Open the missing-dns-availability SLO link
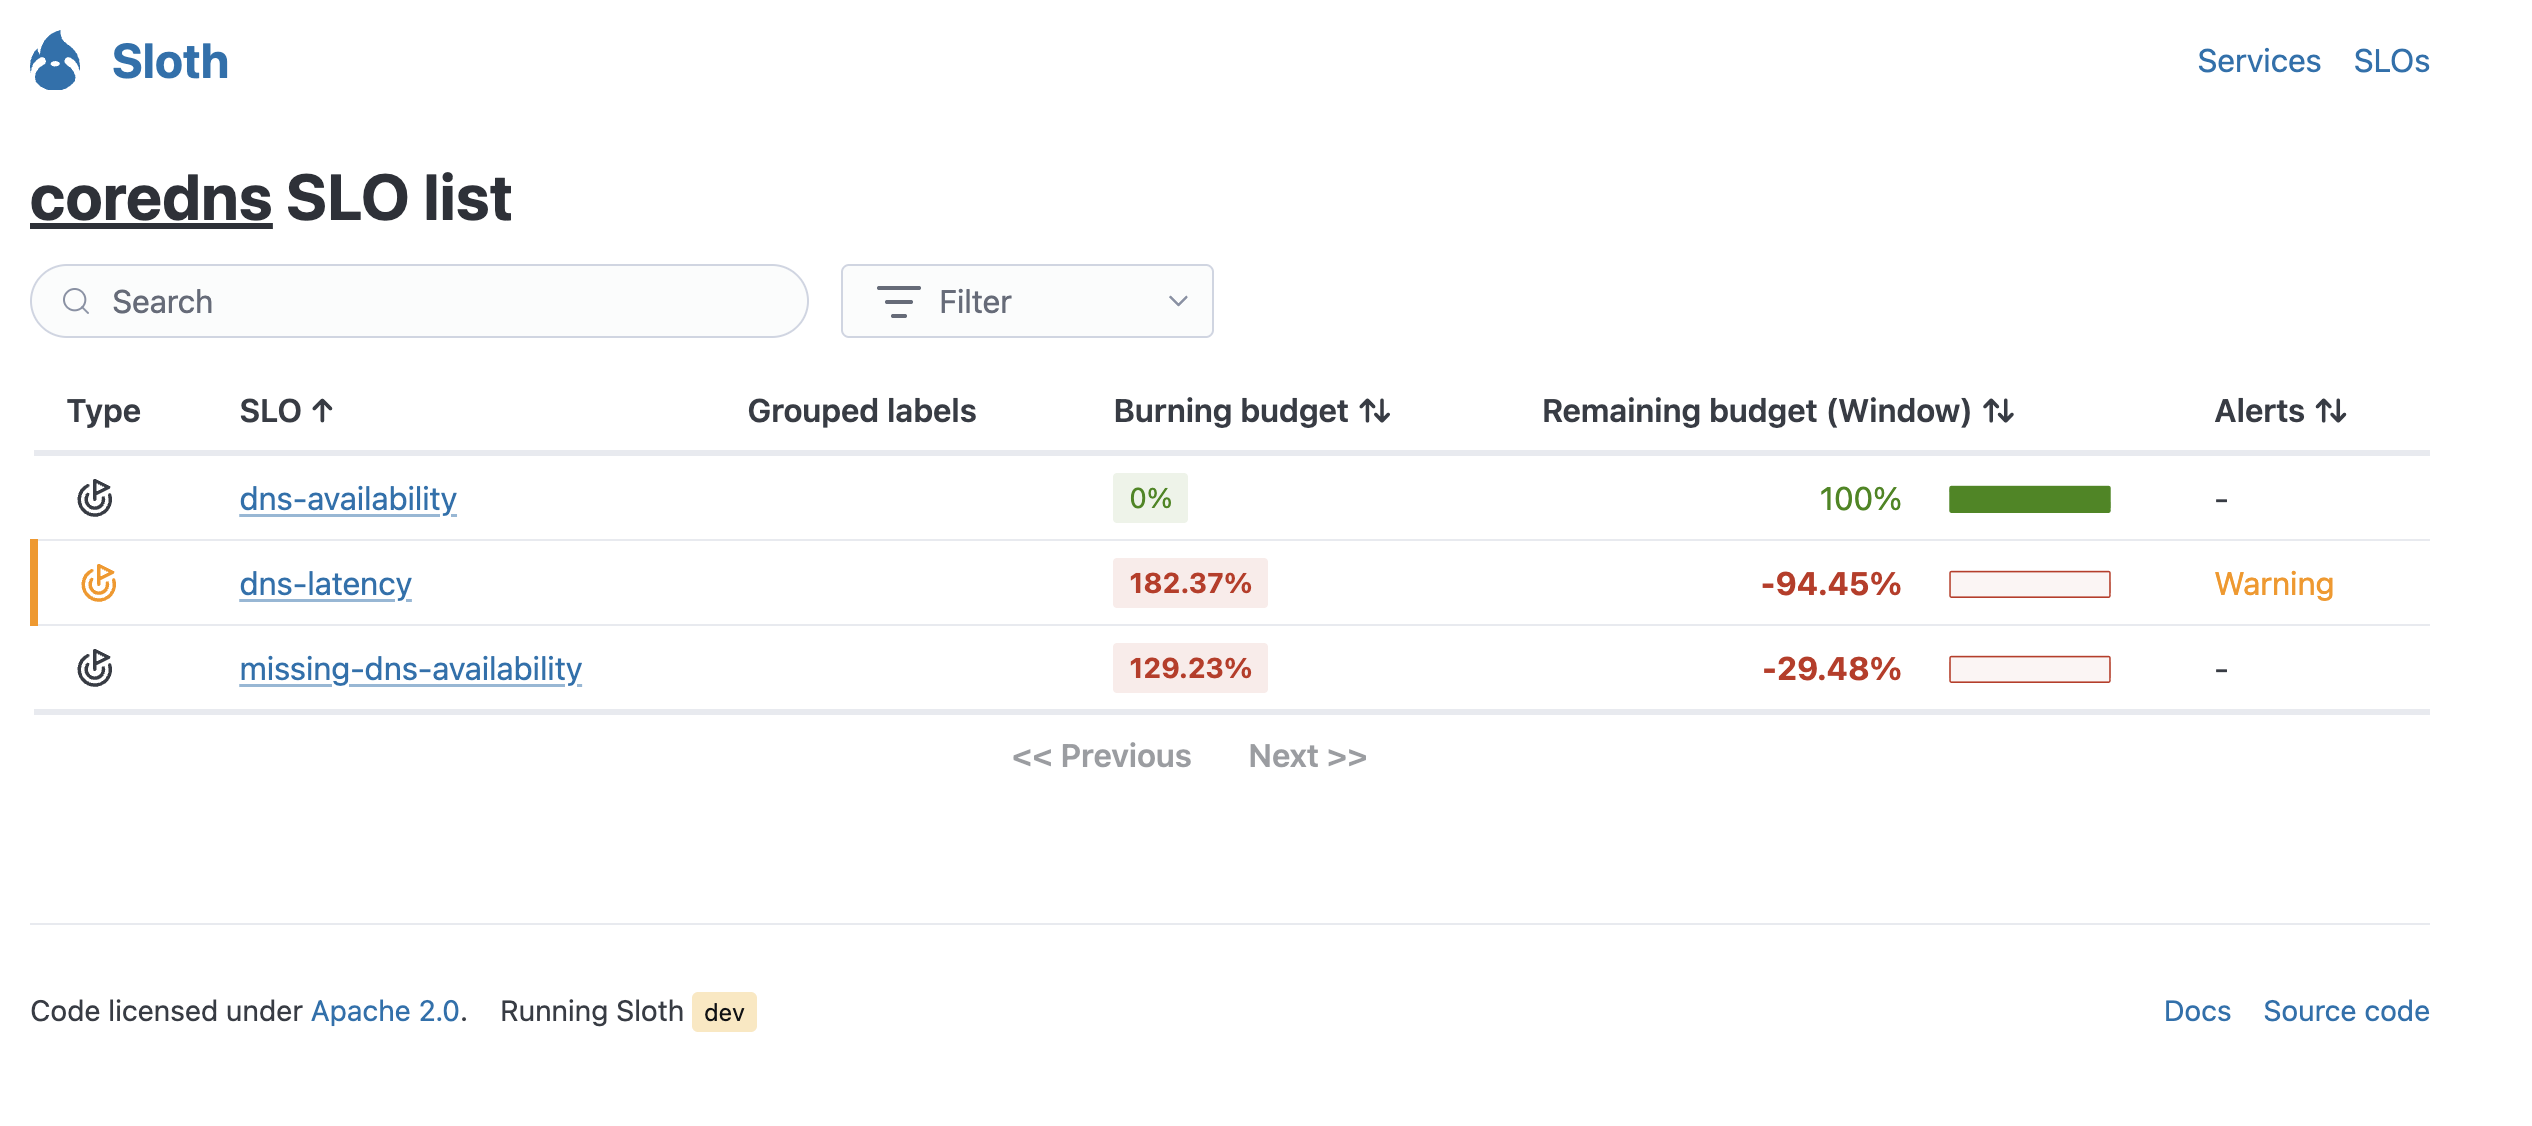Image resolution: width=2532 pixels, height=1126 pixels. point(410,668)
